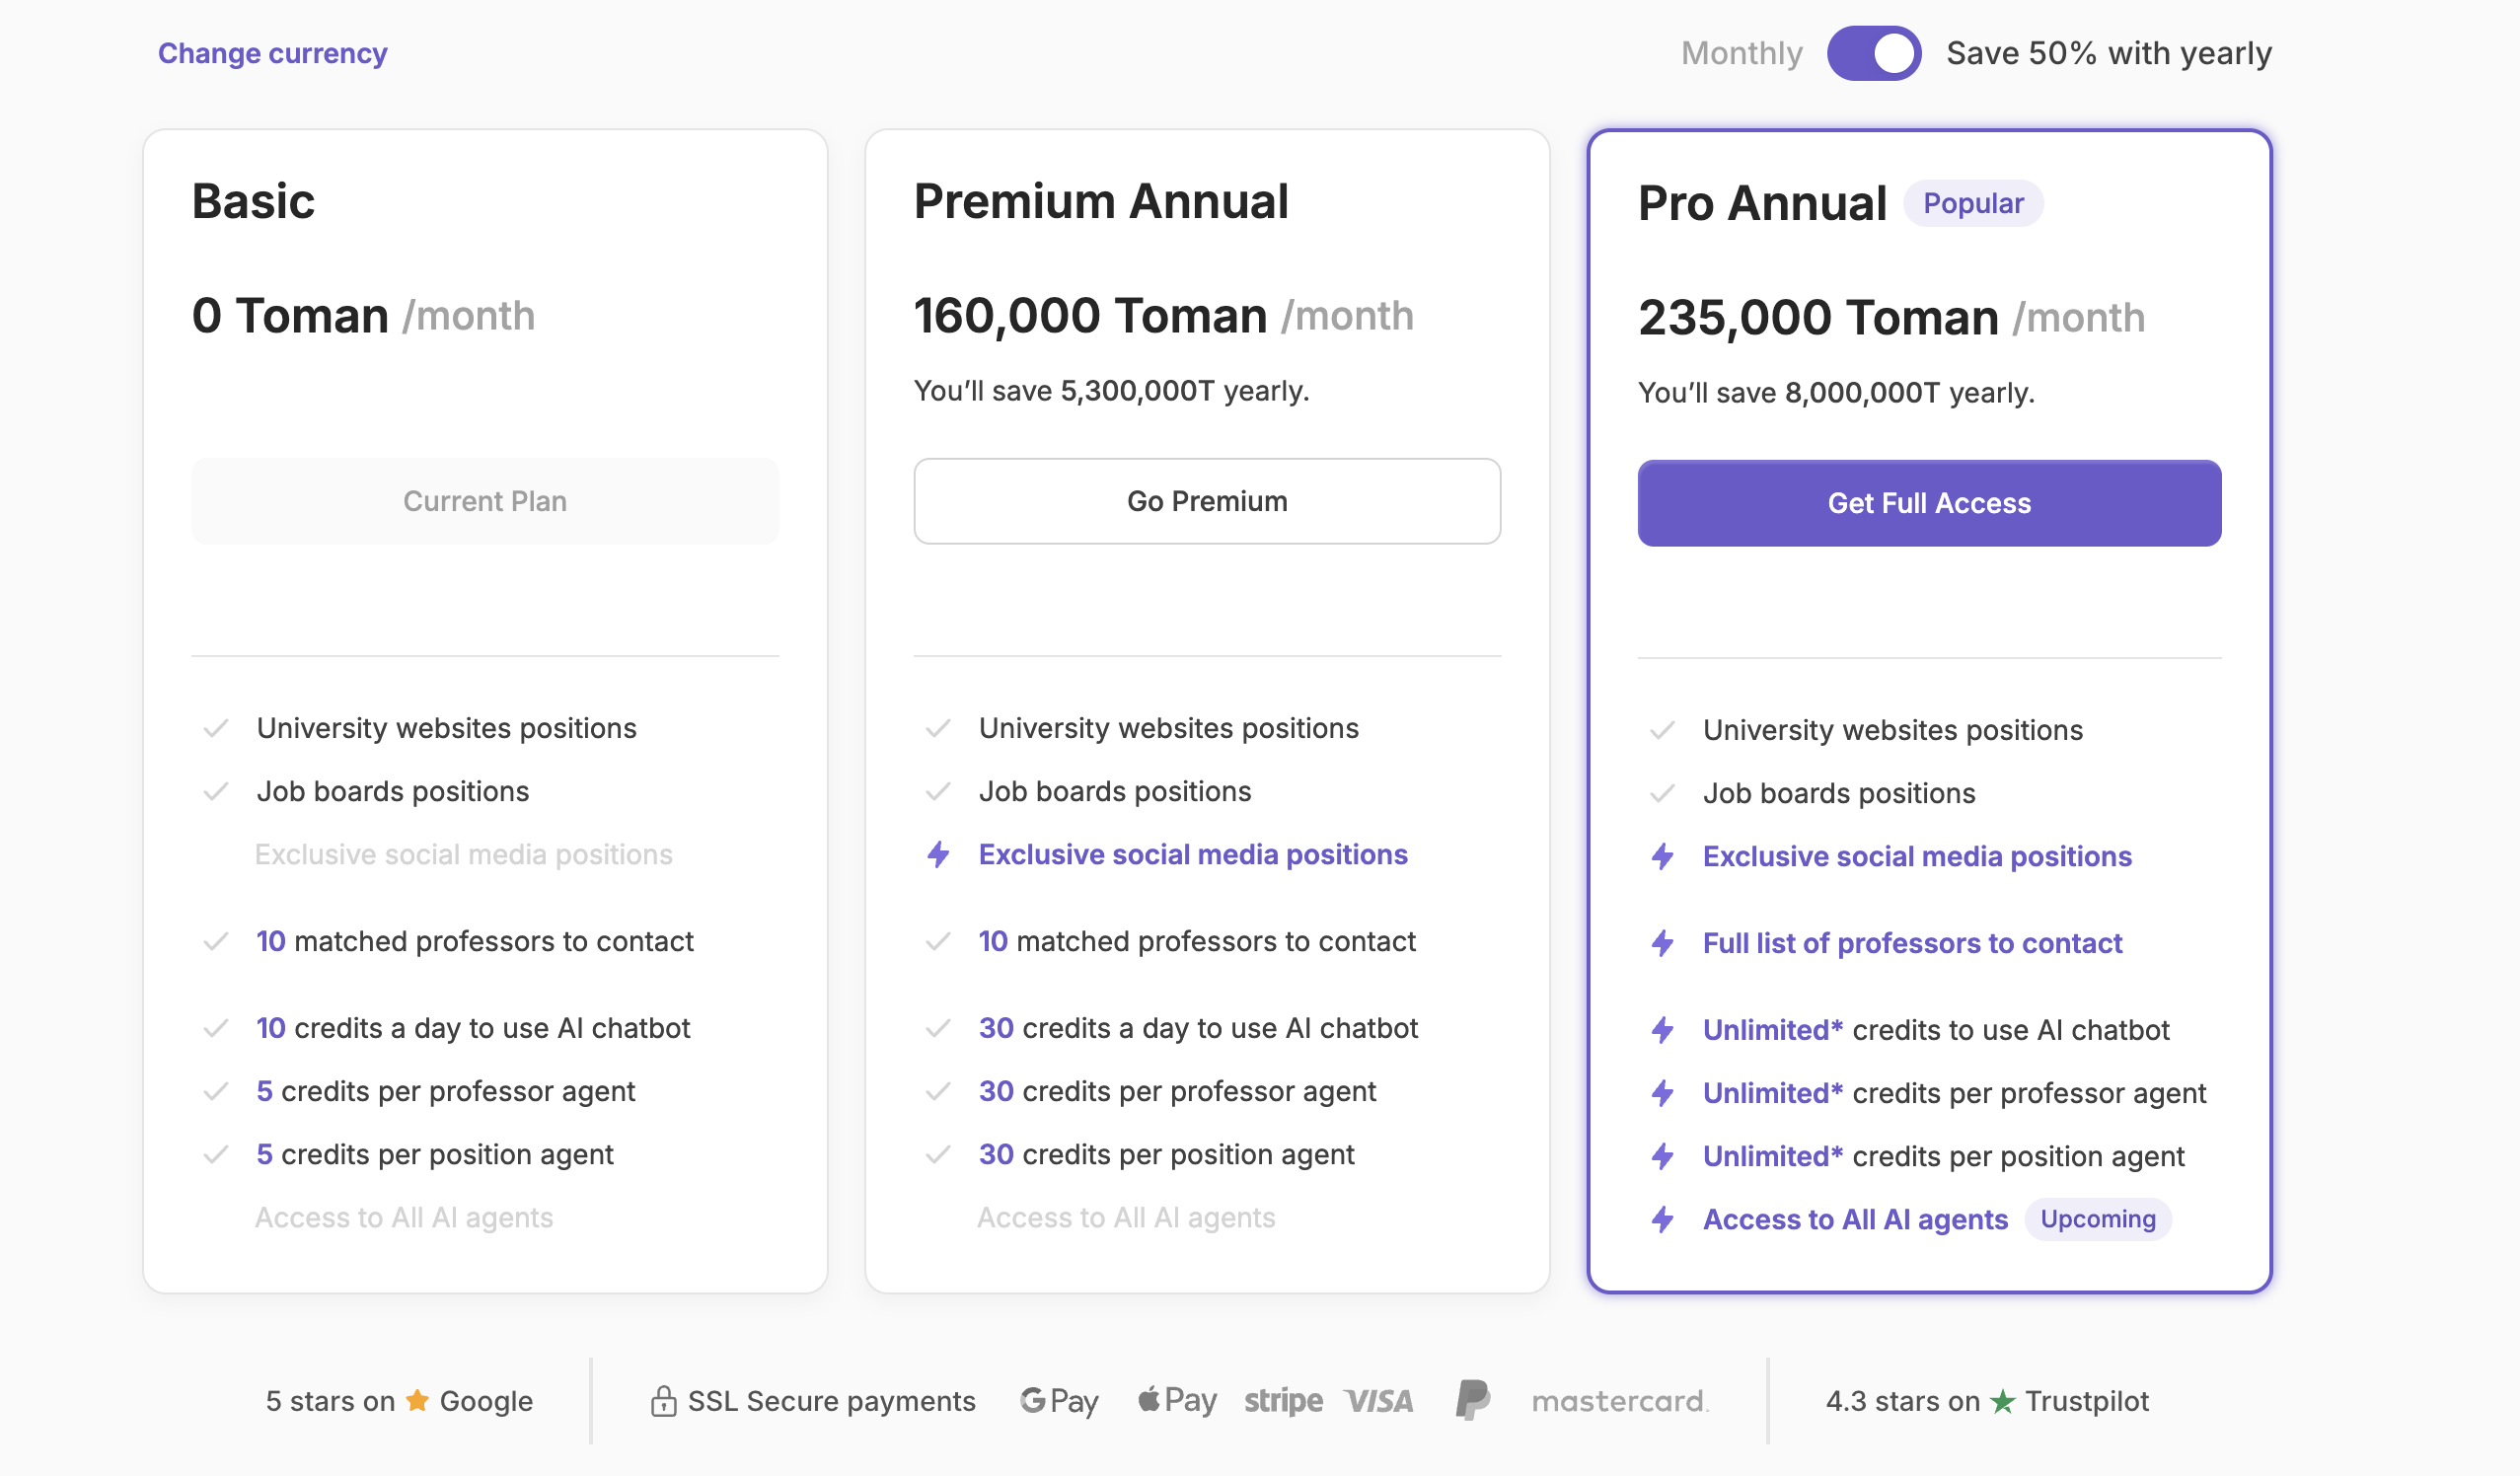Select the Monthly billing label
2520x1476 pixels.
pos(1741,53)
